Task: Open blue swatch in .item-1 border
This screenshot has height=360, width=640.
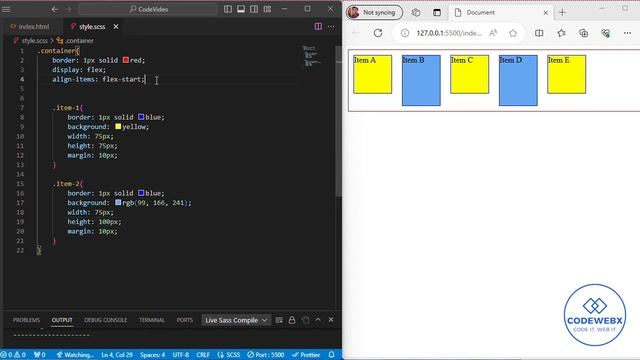Action: point(141,117)
